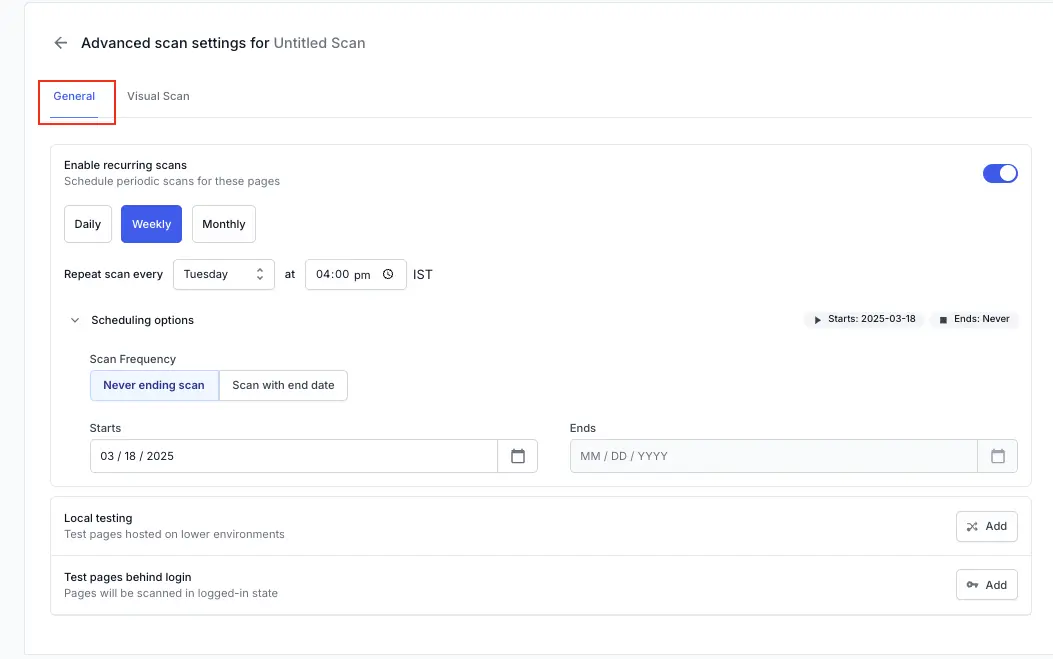The height and width of the screenshot is (659, 1053).
Task: Click the clock icon in time field
Action: point(388,274)
